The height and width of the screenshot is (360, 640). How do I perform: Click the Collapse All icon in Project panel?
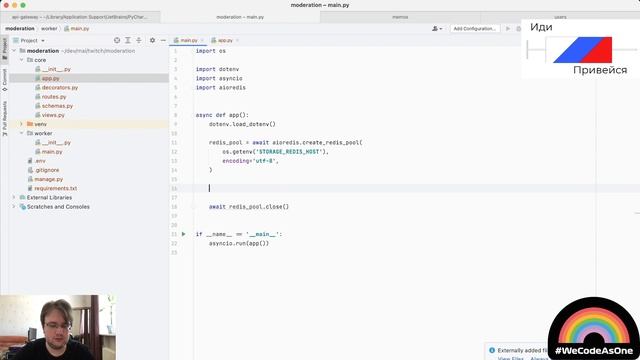coord(139,40)
